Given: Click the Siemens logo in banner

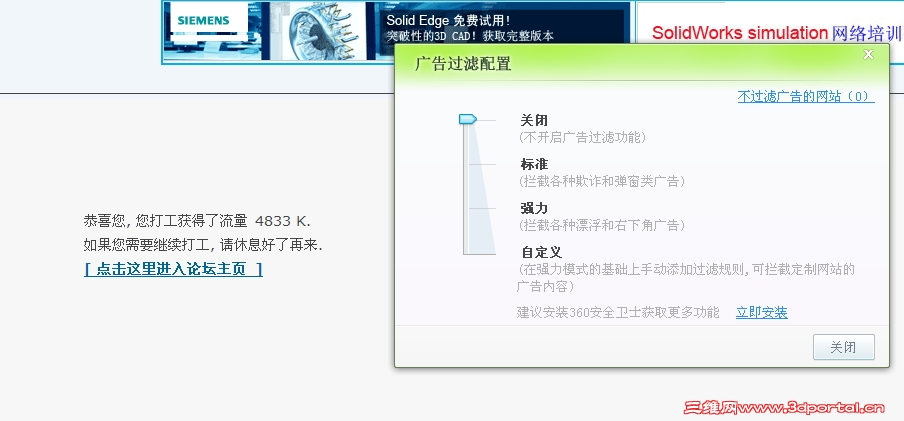Looking at the screenshot, I should pos(204,21).
